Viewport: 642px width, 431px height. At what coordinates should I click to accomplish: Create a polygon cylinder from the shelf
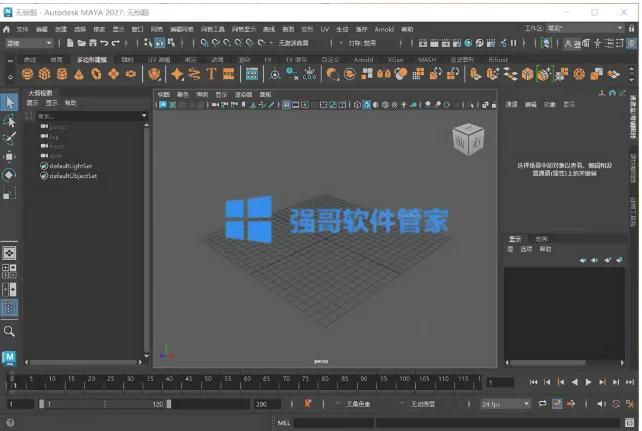(62, 74)
